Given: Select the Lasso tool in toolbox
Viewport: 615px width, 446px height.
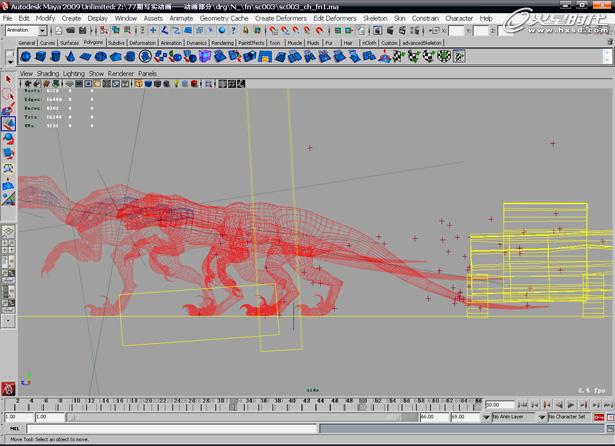Looking at the screenshot, I should click(x=8, y=94).
